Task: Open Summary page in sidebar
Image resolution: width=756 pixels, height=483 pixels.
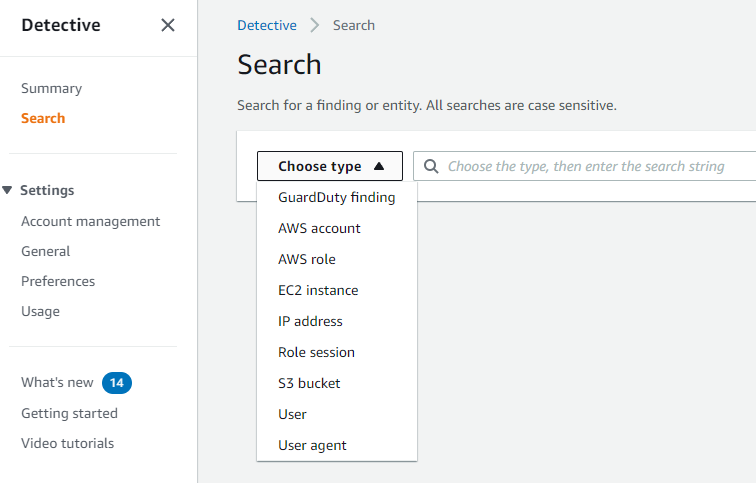Action: pos(52,89)
